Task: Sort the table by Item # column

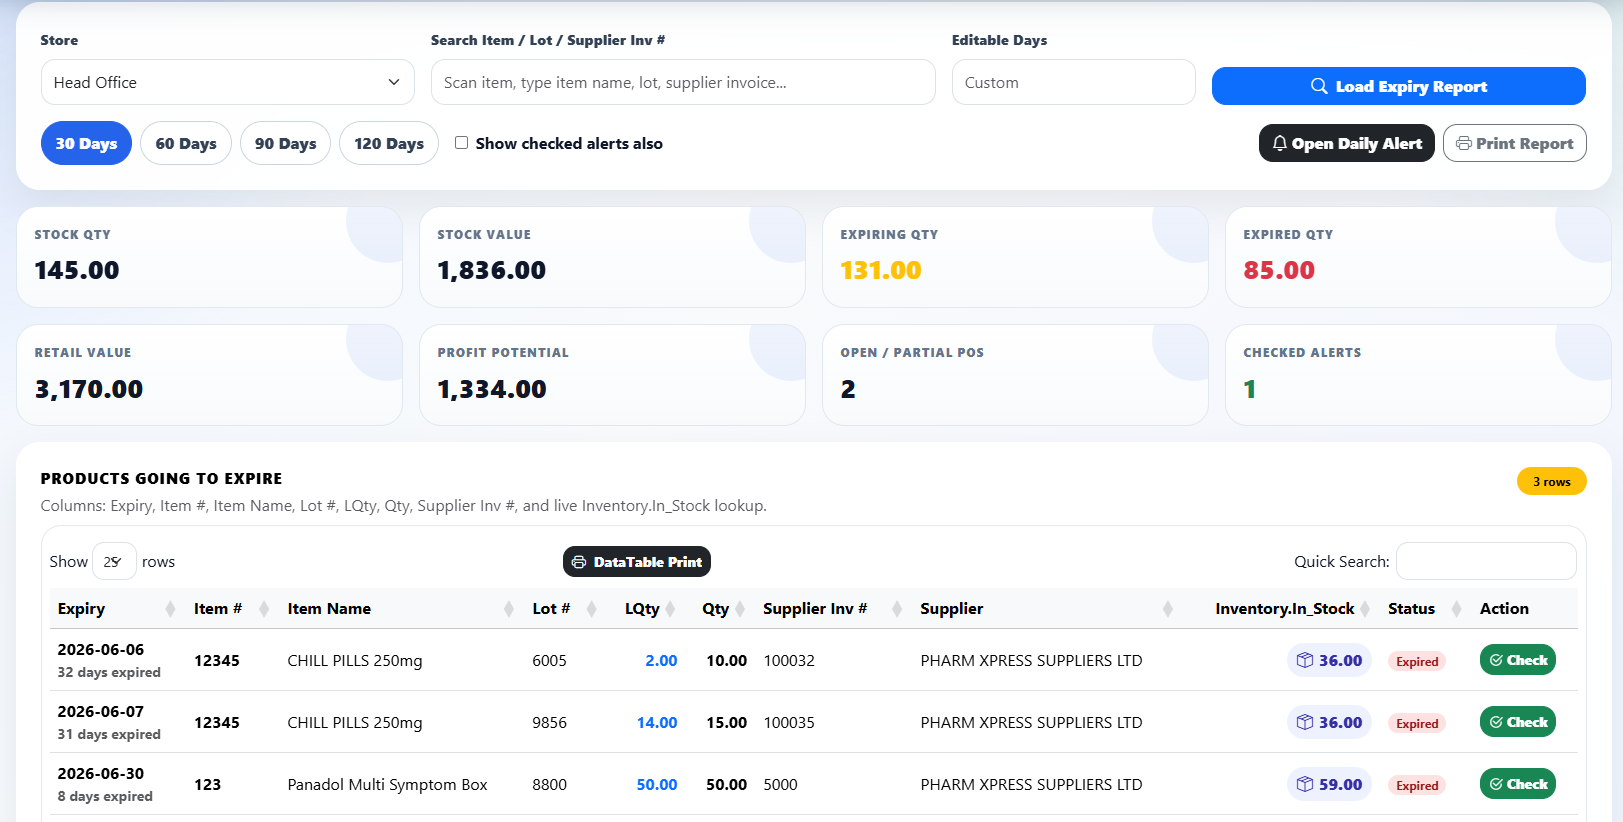Action: pos(232,609)
